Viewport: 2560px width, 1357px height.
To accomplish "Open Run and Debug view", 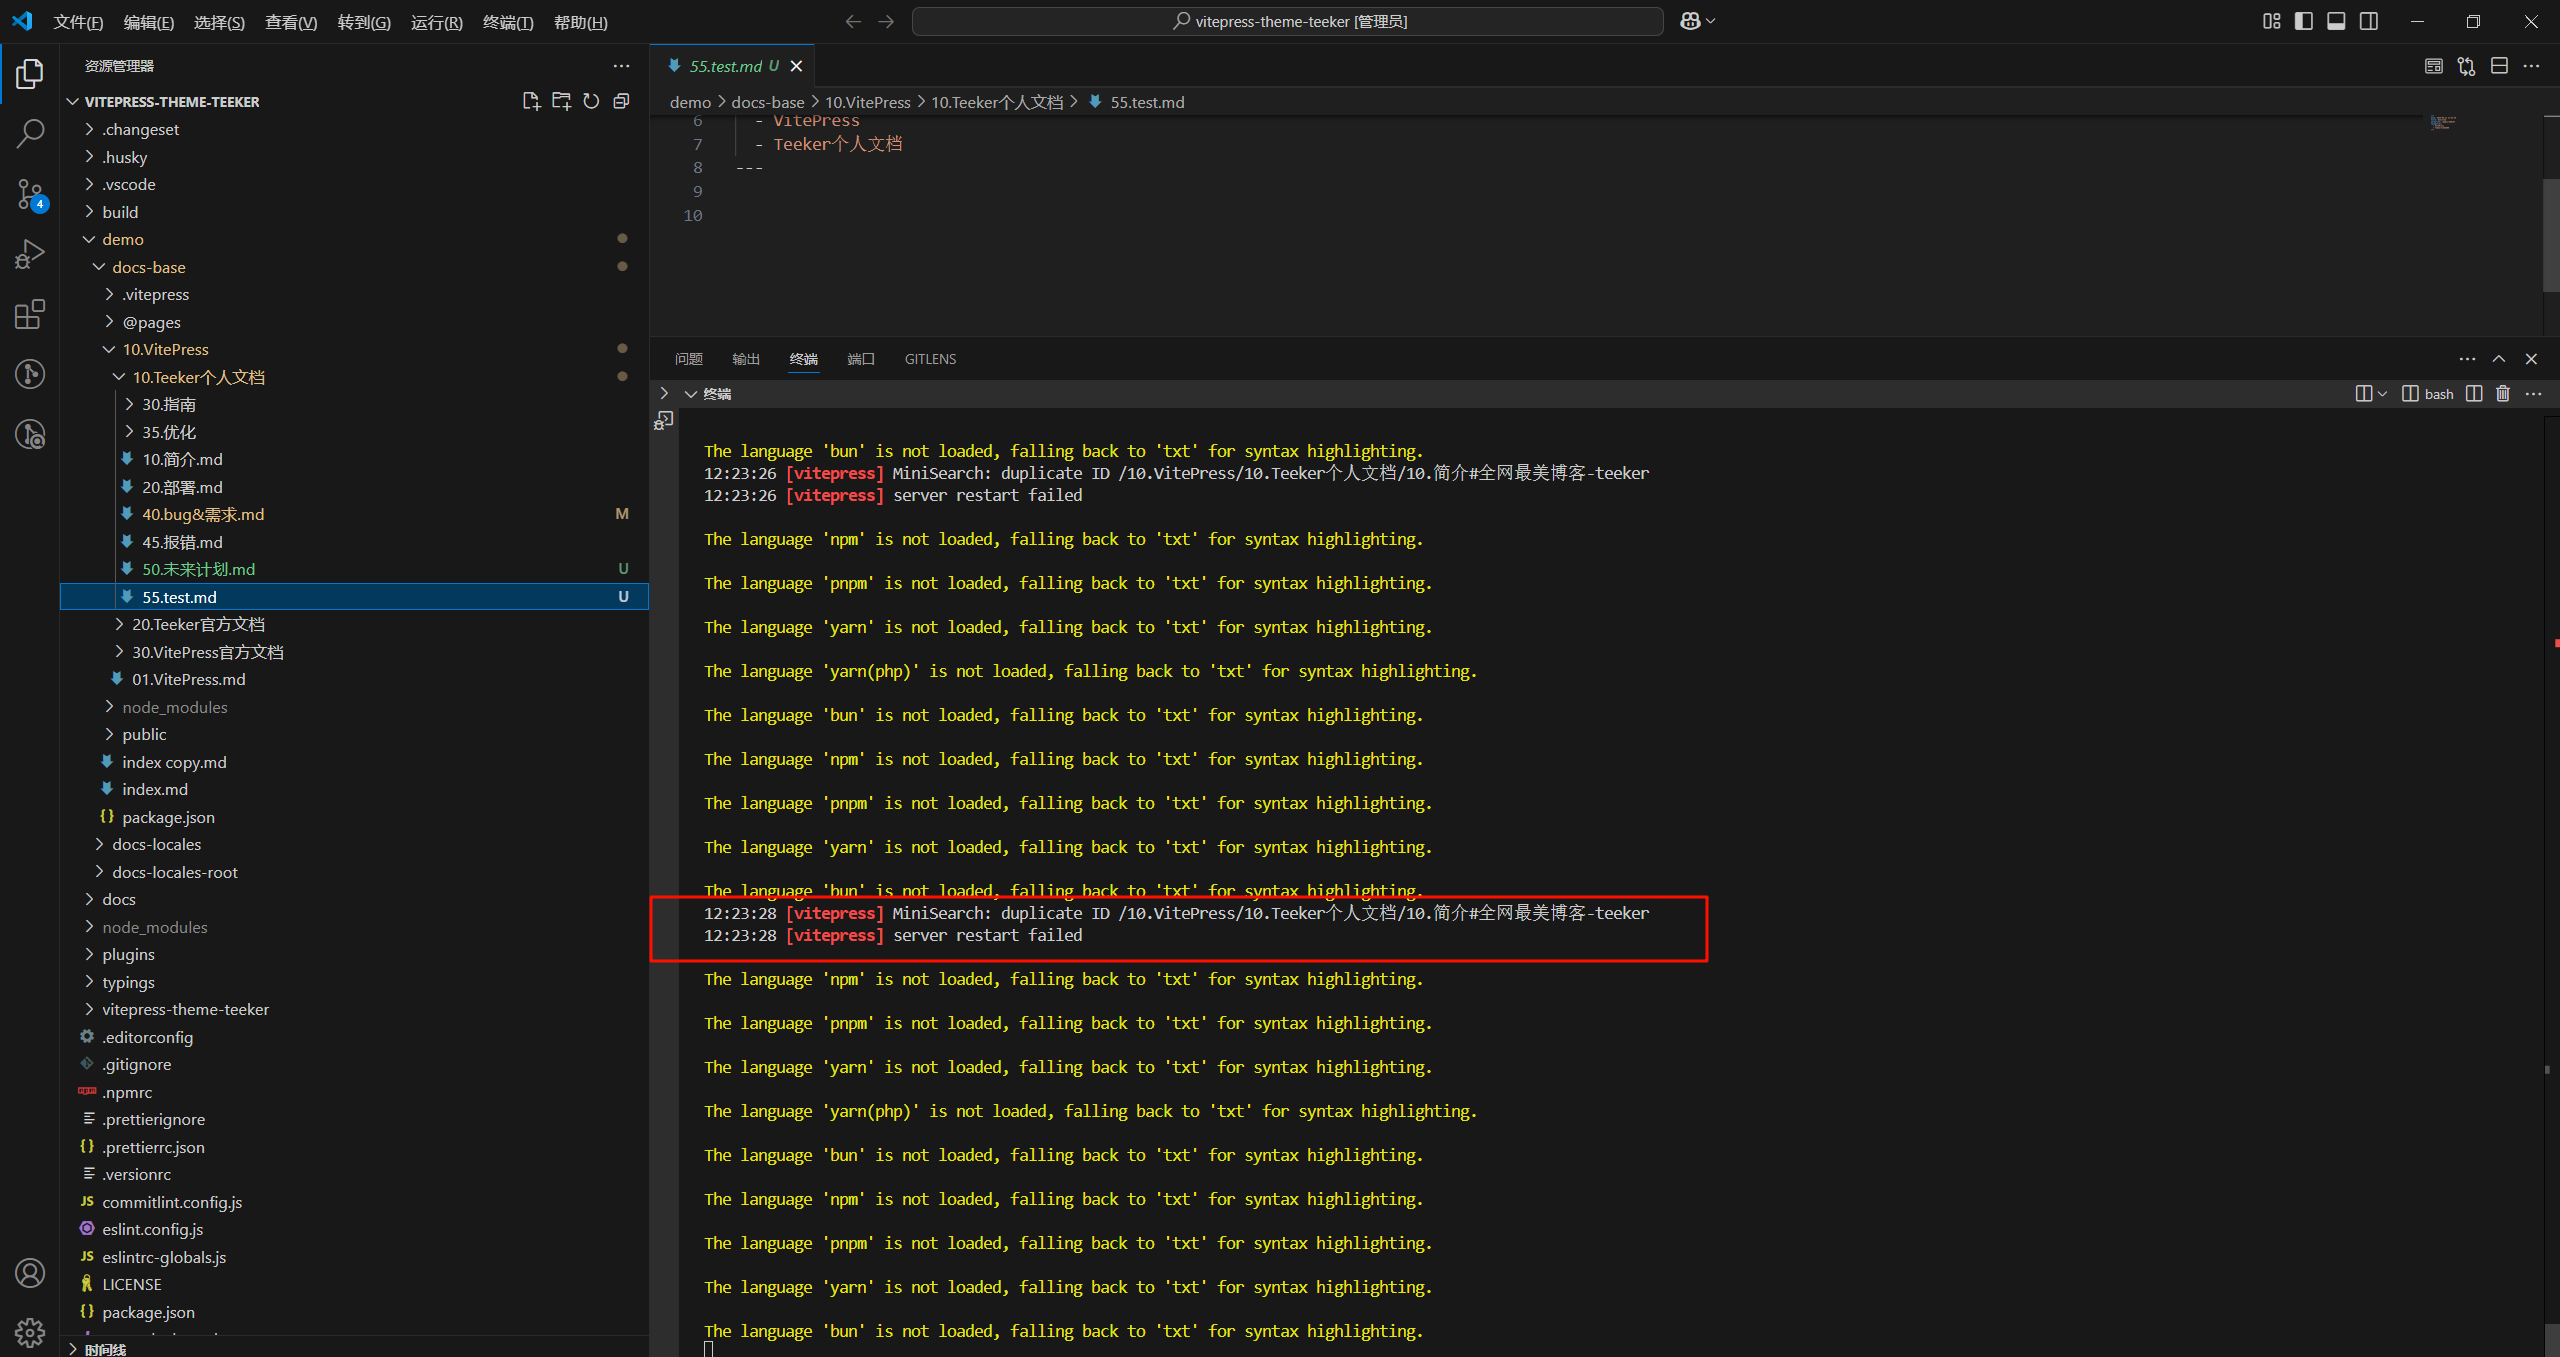I will 30,254.
